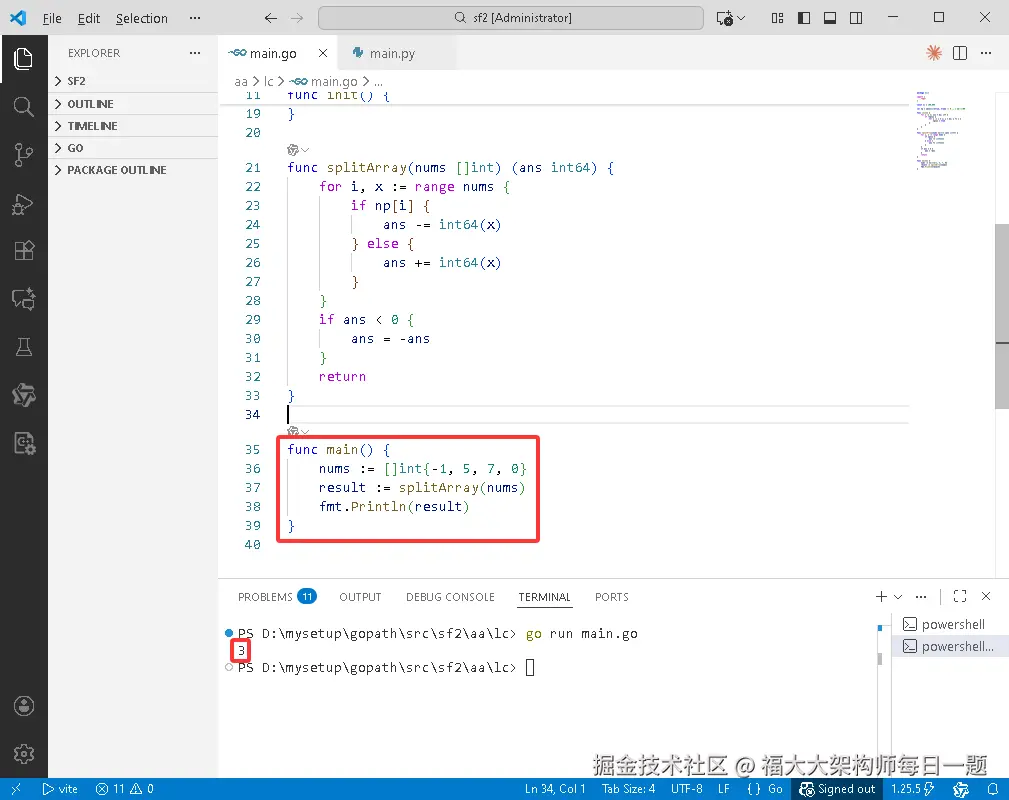Toggle the secondary side bar

pos(856,18)
